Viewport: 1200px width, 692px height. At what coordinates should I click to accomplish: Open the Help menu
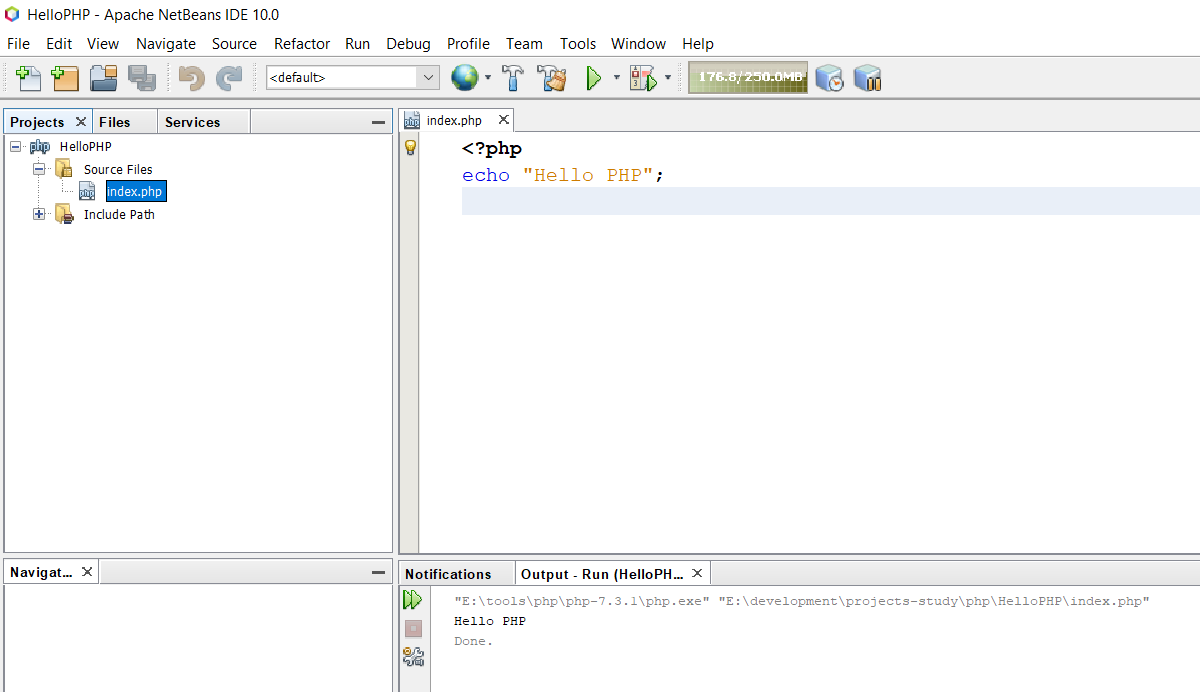pyautogui.click(x=698, y=43)
